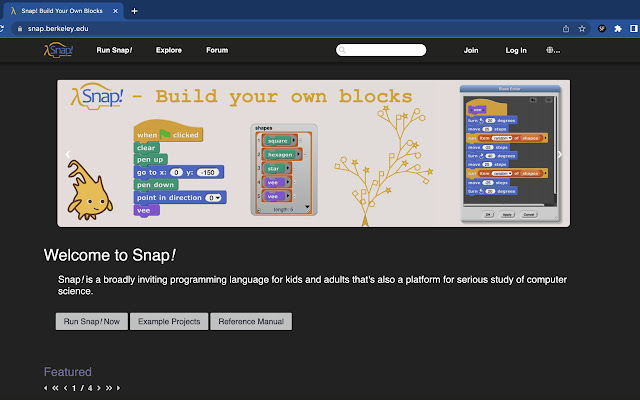Click the Log In link
The width and height of the screenshot is (640, 400).
(x=516, y=50)
